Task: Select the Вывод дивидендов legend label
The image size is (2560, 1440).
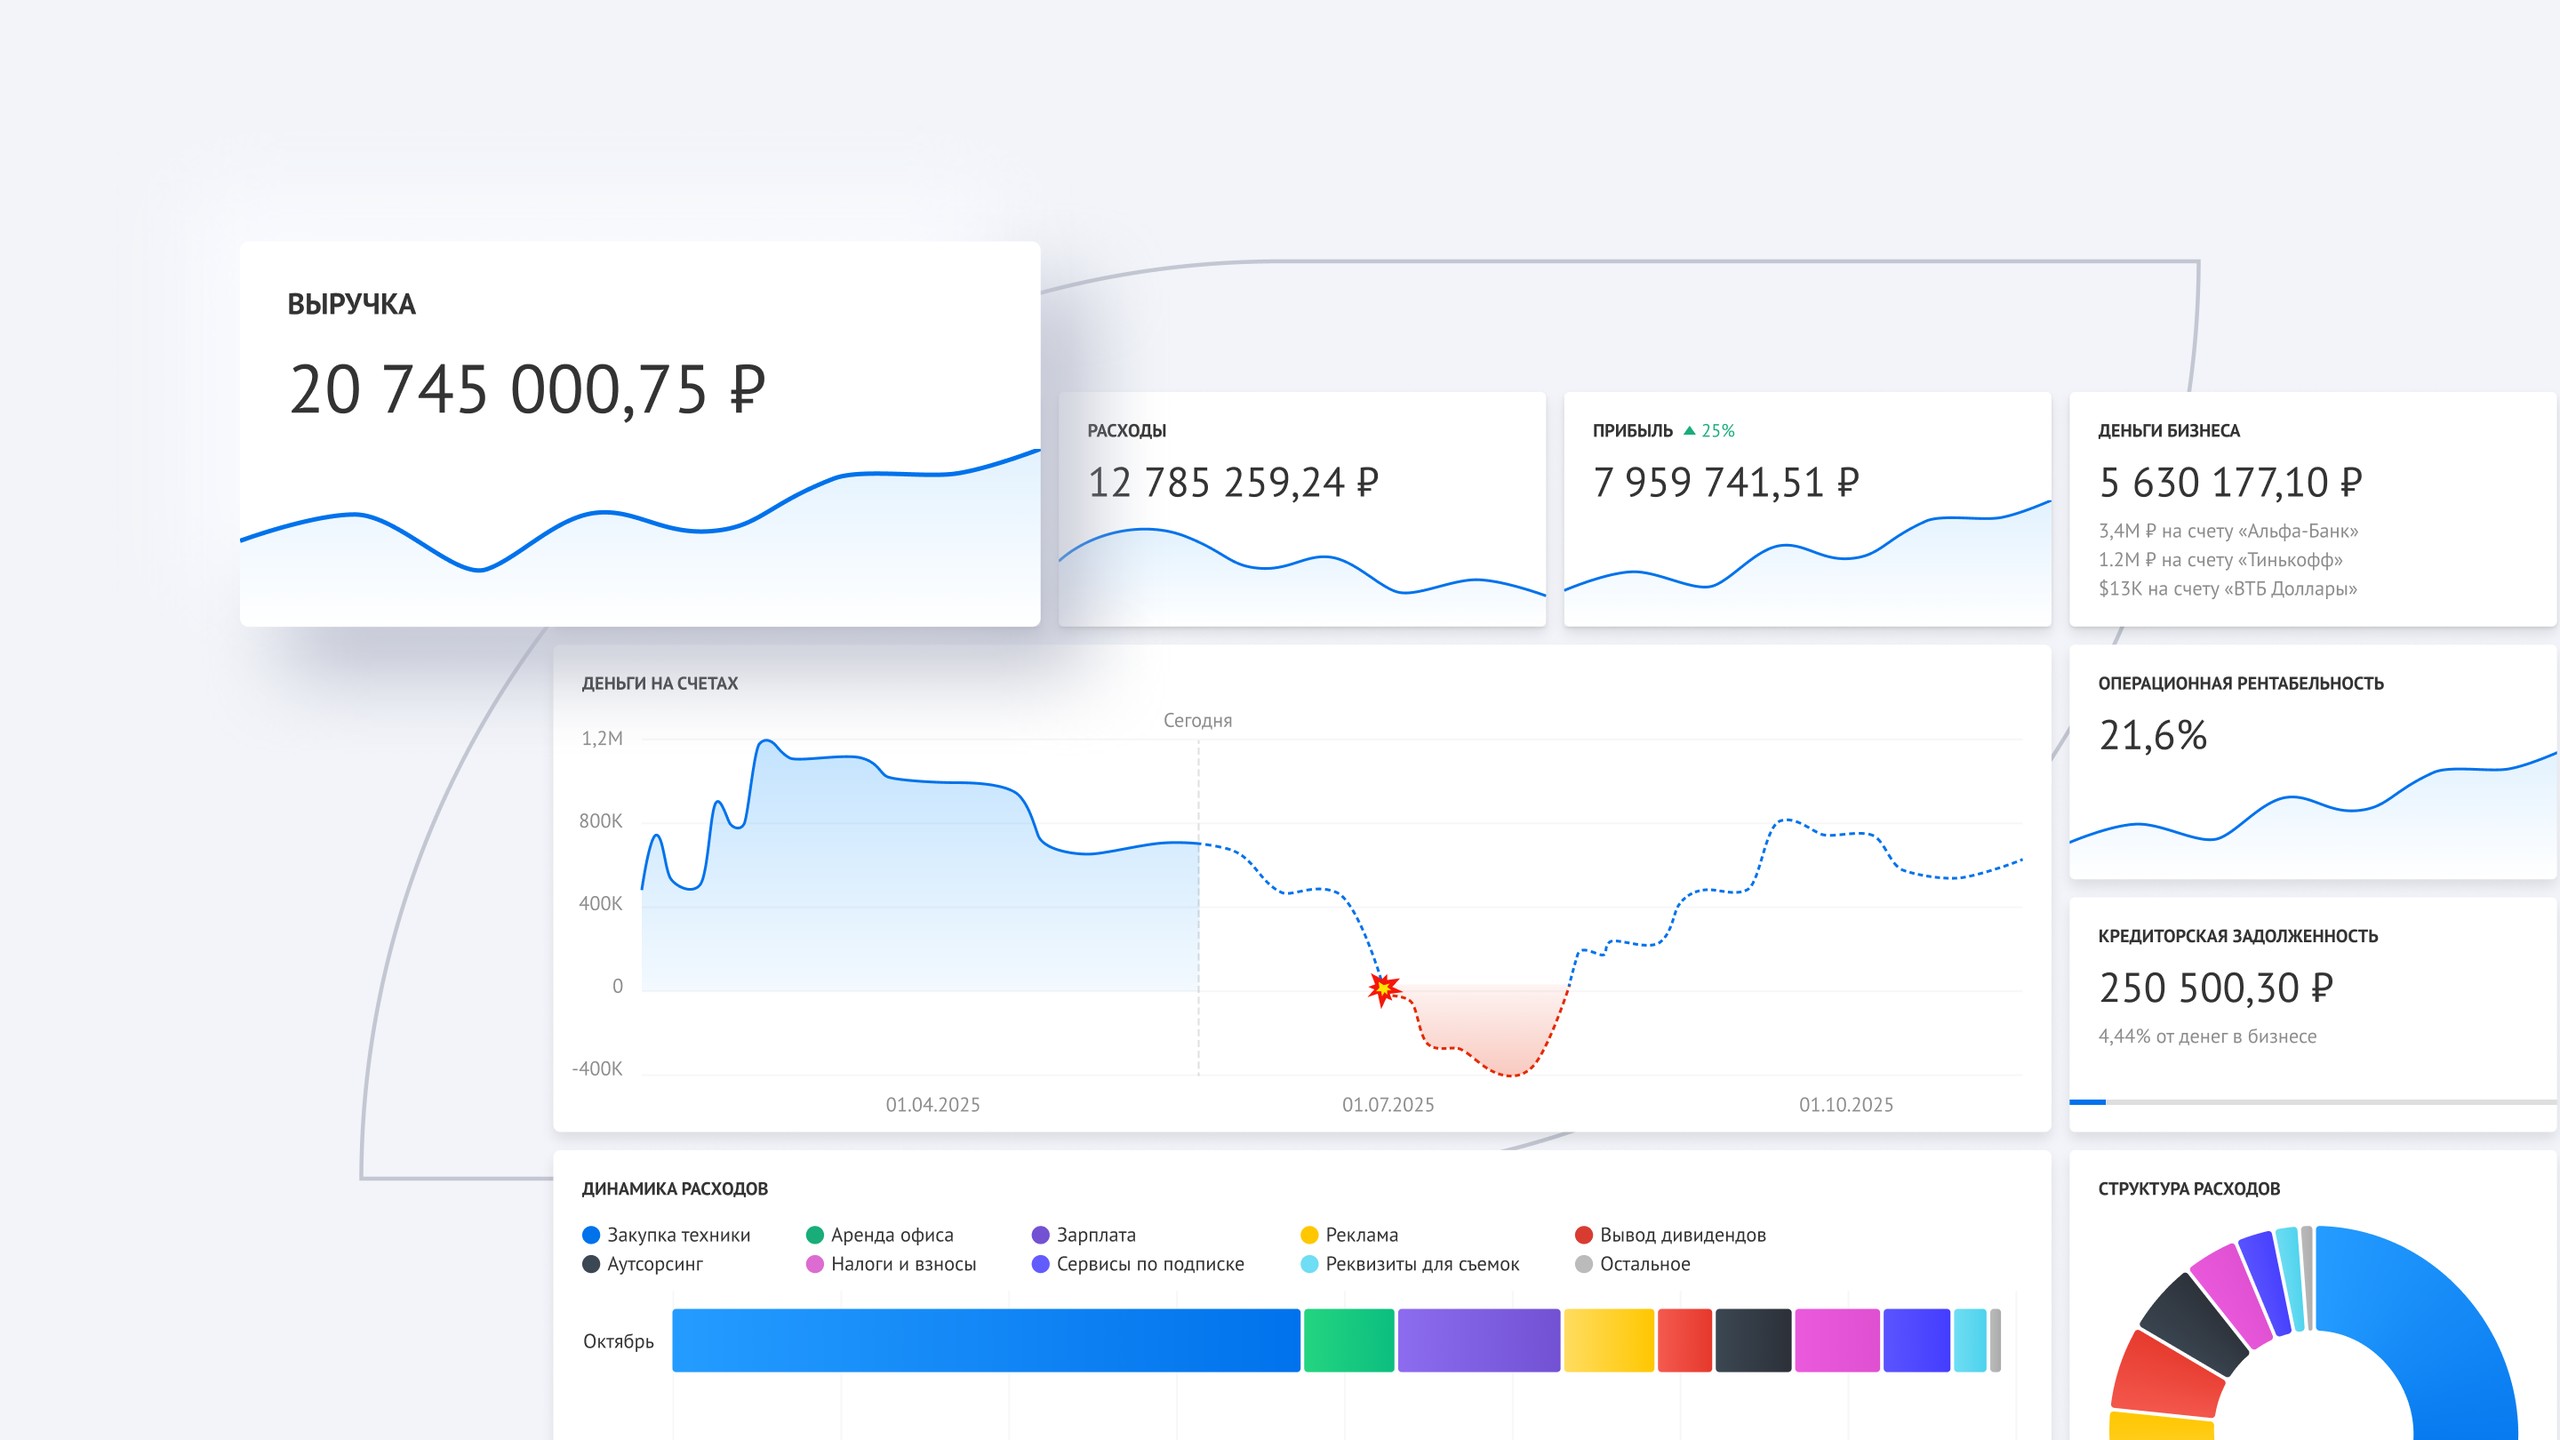Action: (x=1683, y=1236)
